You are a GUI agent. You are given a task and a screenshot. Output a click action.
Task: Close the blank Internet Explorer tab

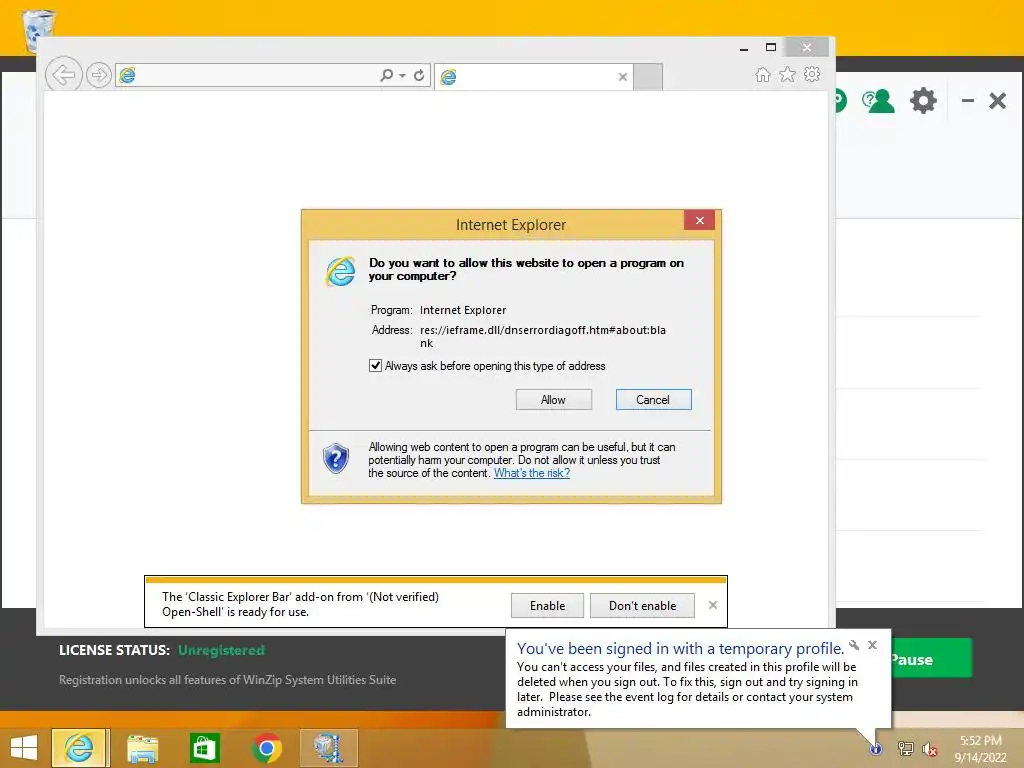[622, 77]
